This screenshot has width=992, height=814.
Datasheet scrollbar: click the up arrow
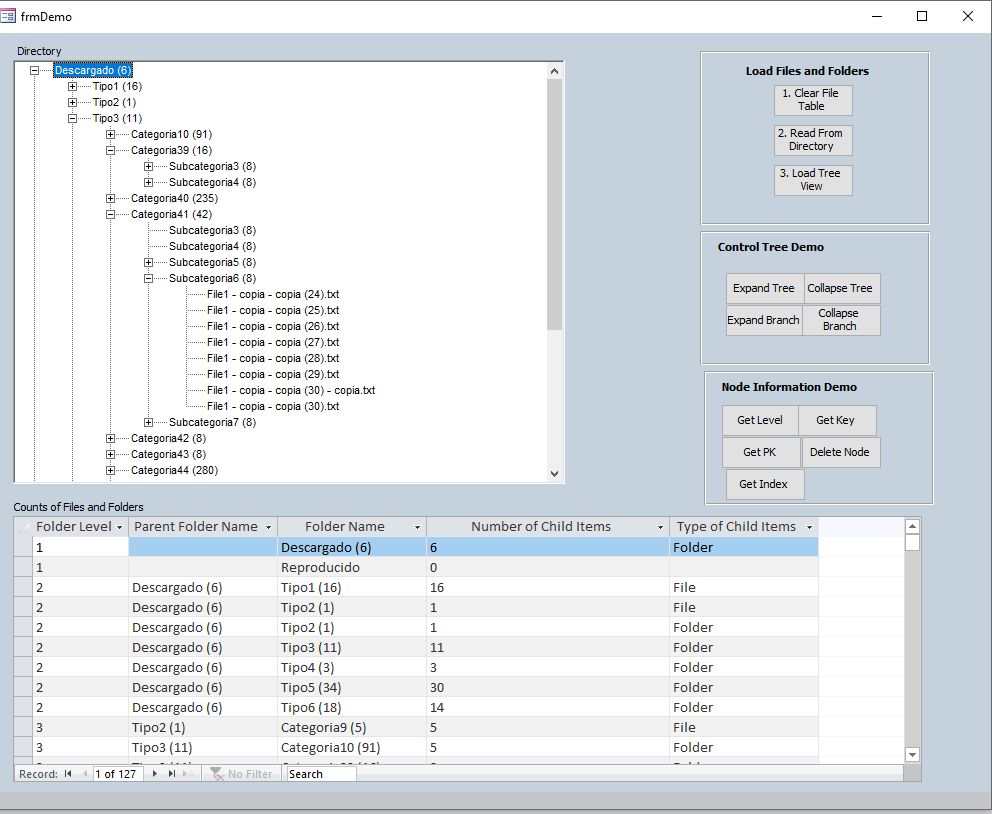(912, 526)
